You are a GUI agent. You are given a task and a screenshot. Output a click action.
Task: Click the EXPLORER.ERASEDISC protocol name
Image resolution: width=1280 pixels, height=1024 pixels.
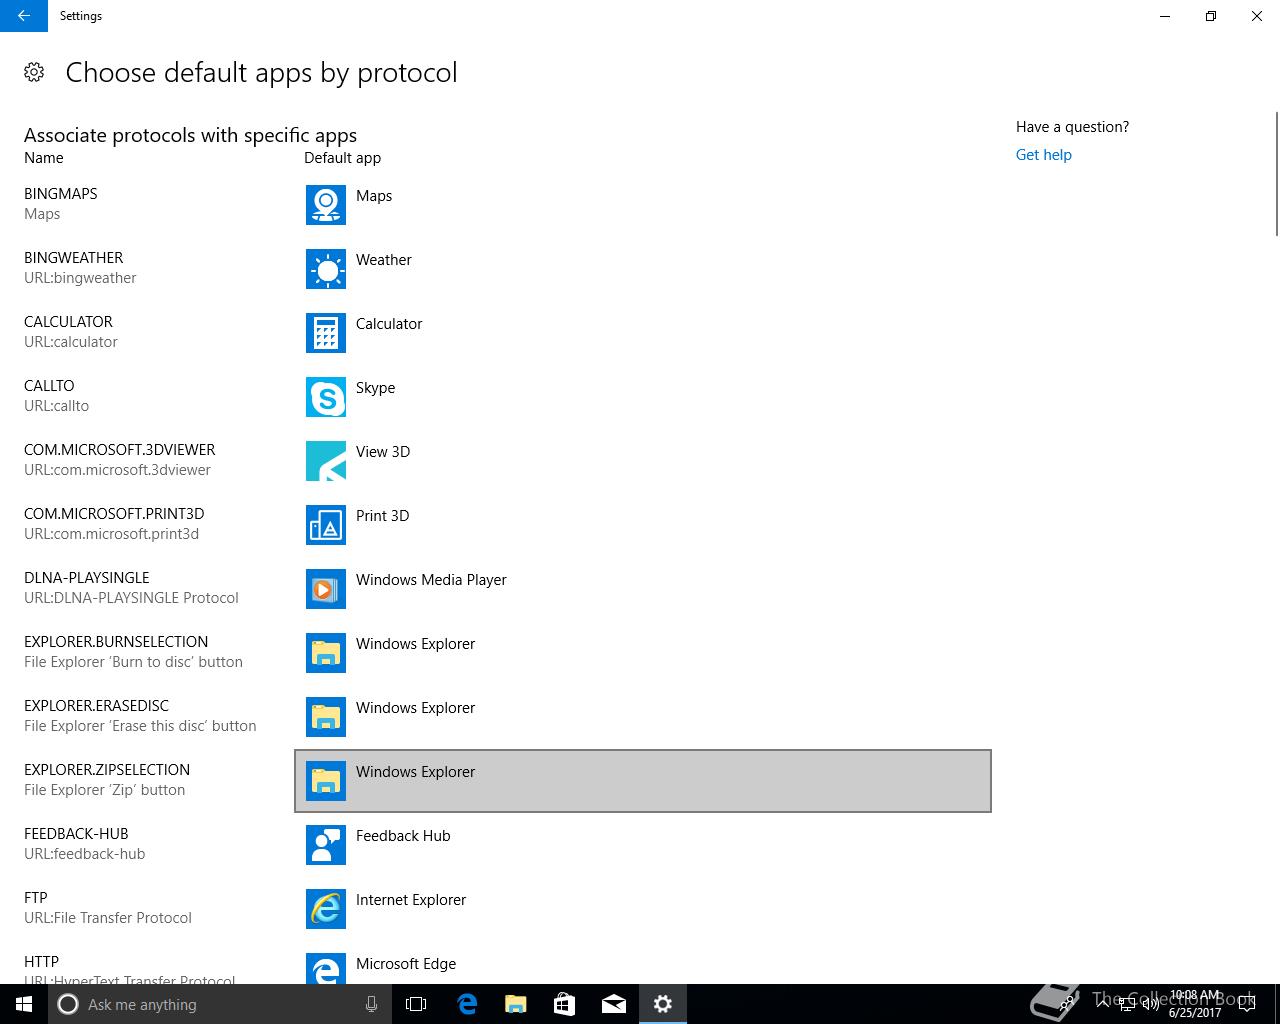tap(97, 706)
